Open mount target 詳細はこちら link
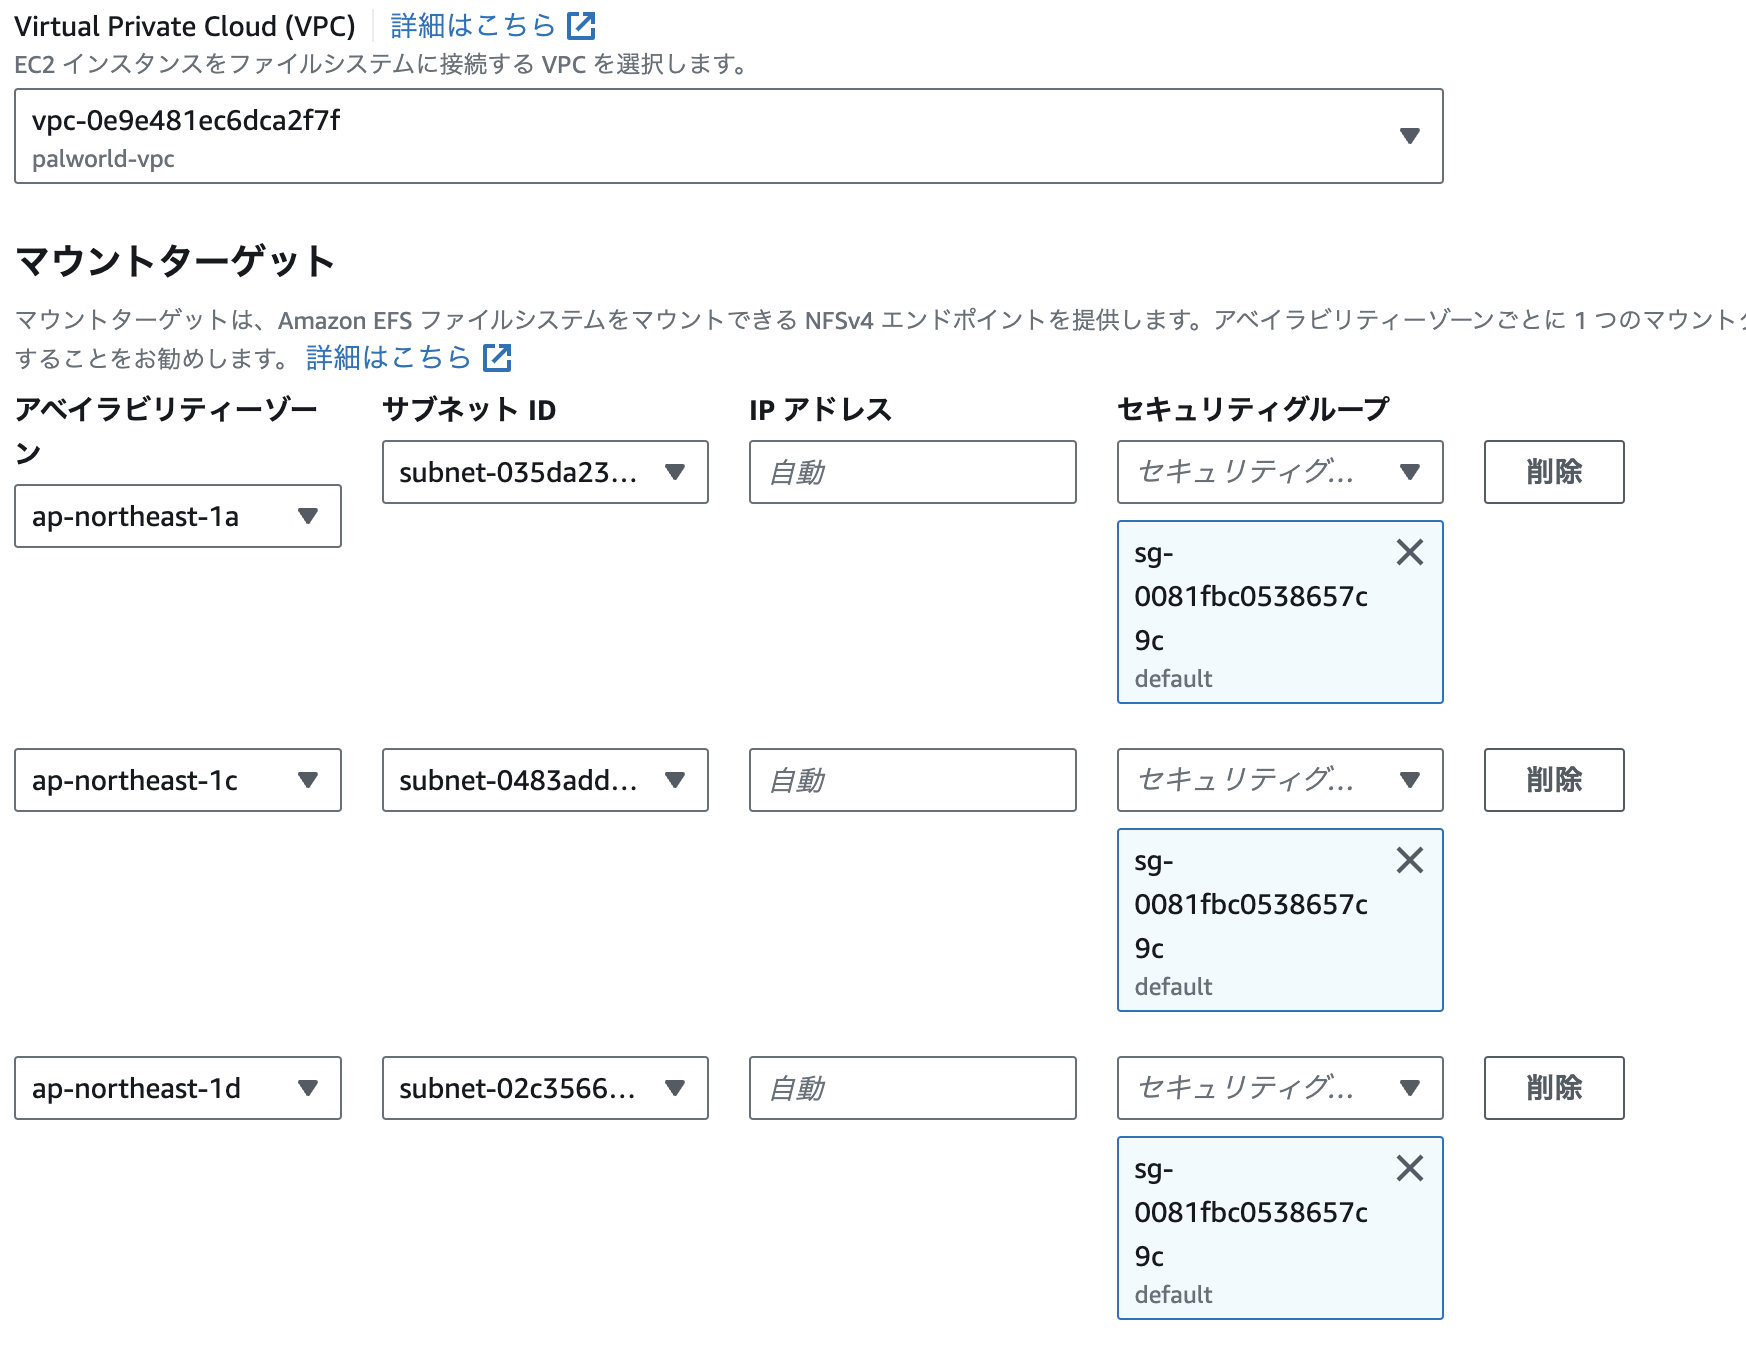The height and width of the screenshot is (1347, 1746). [388, 357]
